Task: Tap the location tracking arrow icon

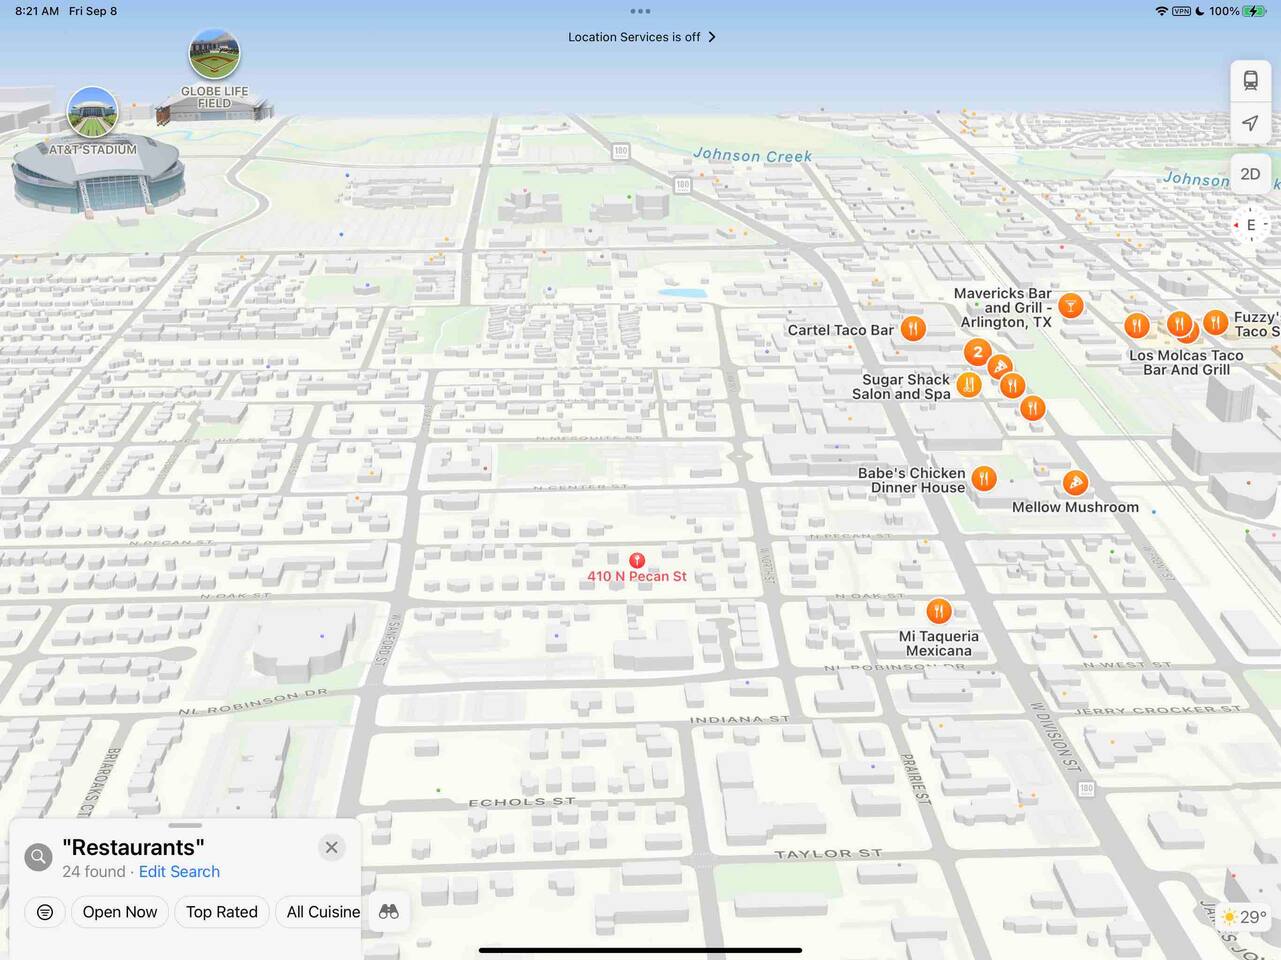Action: [x=1250, y=123]
